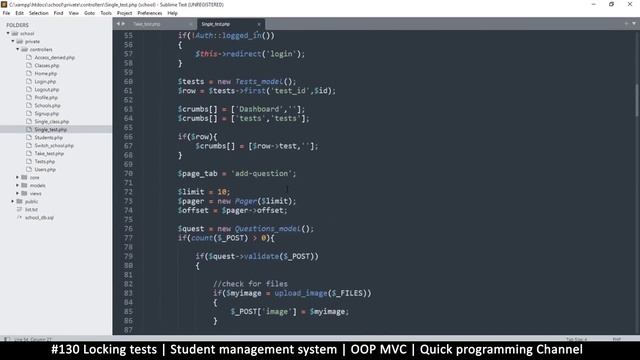Expand the core folder
The height and width of the screenshot is (360, 640).
click(x=18, y=177)
